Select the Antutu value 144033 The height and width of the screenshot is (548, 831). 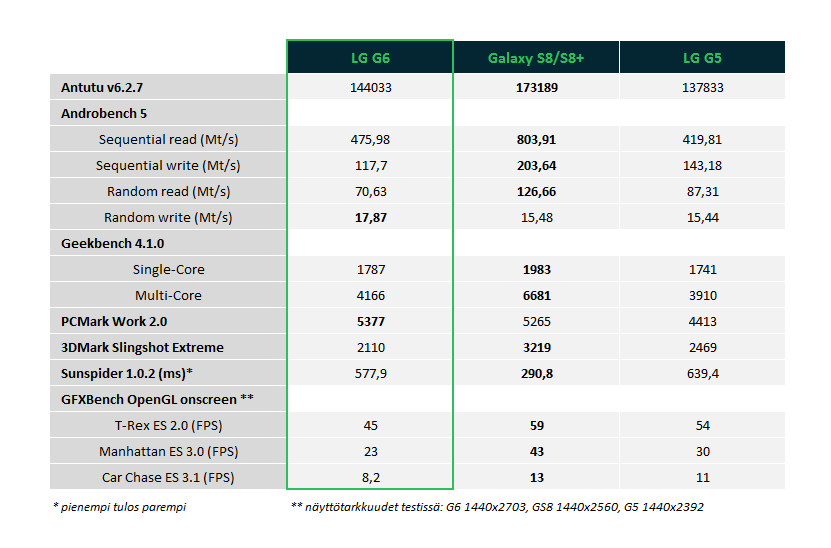coord(370,87)
